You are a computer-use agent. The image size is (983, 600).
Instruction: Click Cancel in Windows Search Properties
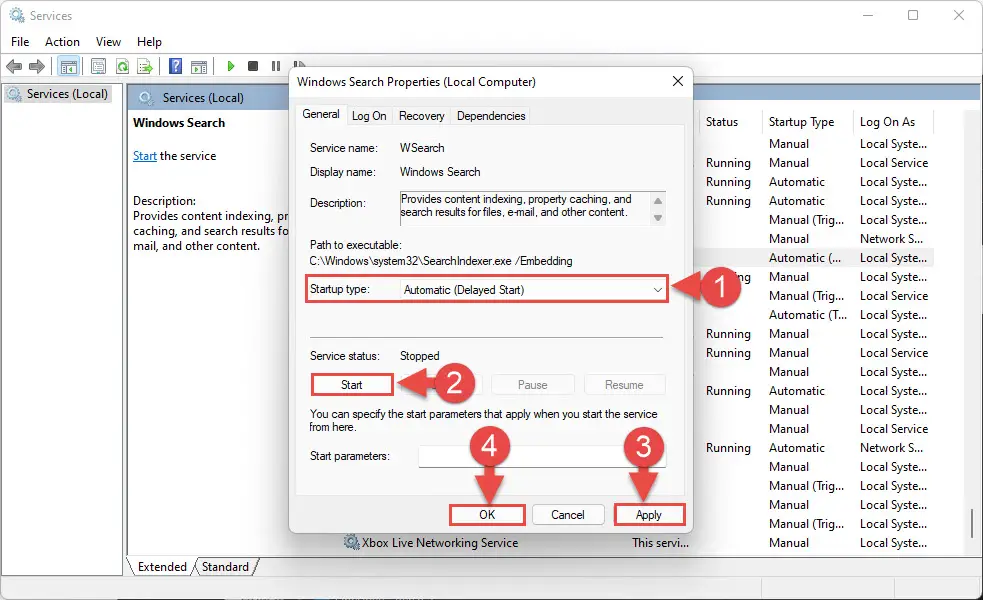pyautogui.click(x=567, y=515)
